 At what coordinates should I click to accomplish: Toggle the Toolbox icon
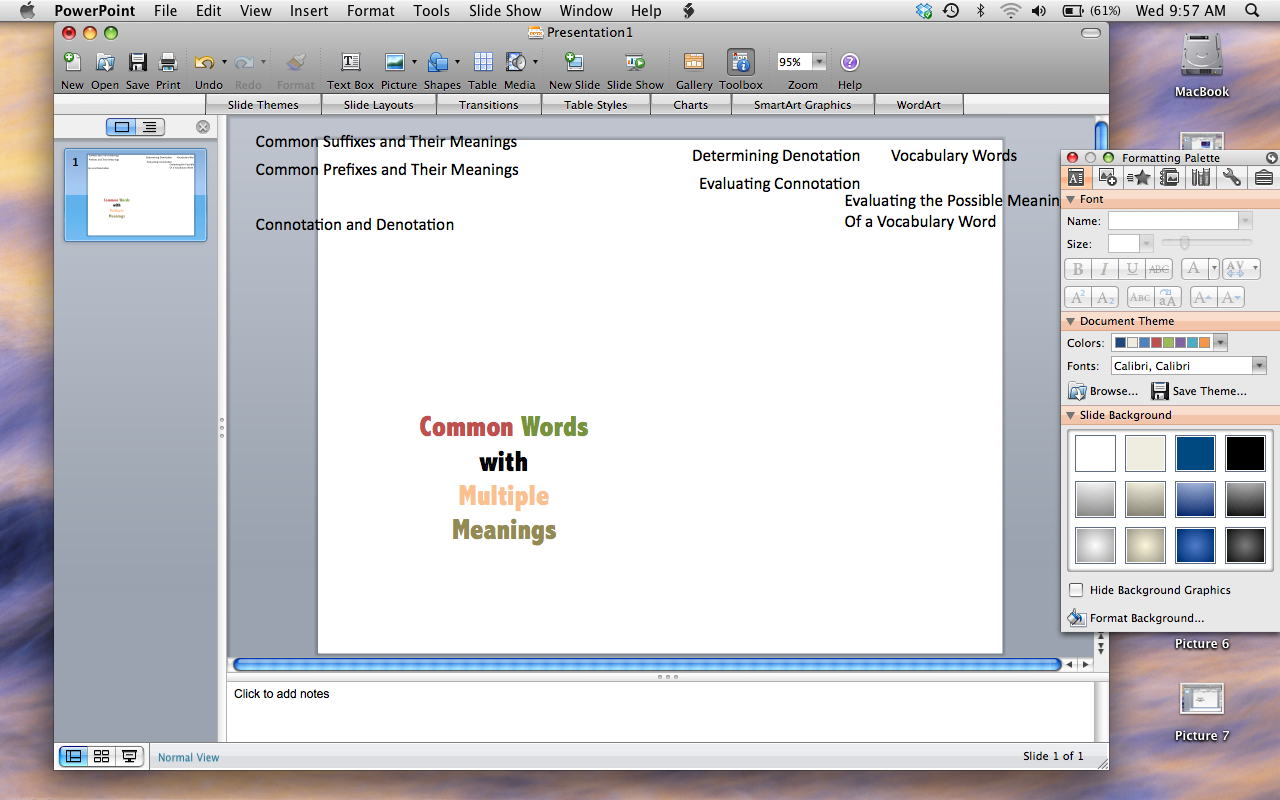(740, 63)
